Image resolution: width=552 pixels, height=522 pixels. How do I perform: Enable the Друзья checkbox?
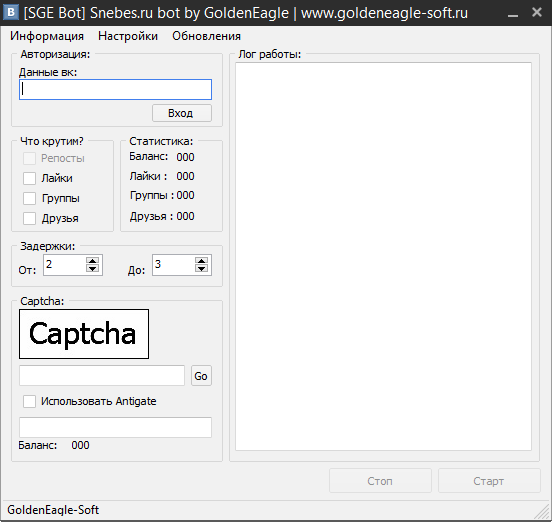pos(29,218)
